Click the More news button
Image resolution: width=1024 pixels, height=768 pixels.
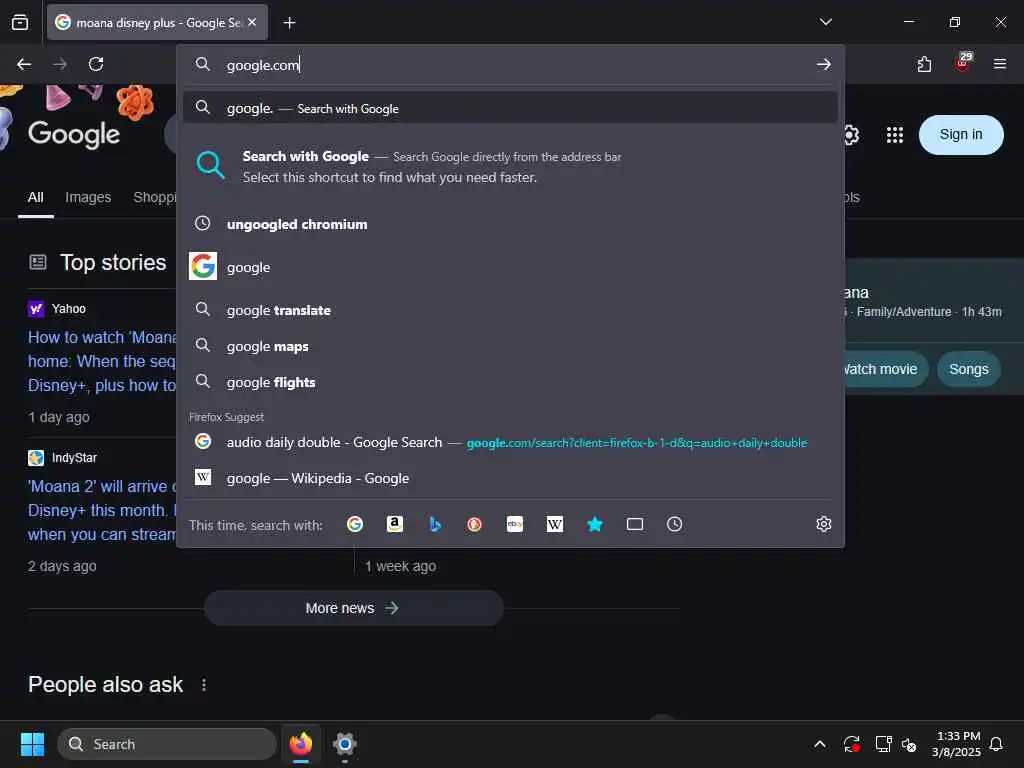click(353, 608)
